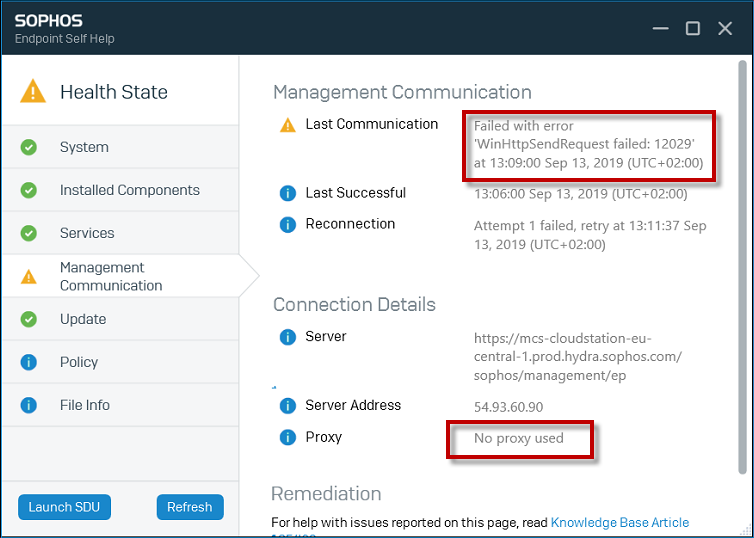The height and width of the screenshot is (538, 754).
Task: Open the Installed Components section
Action: coord(121,190)
